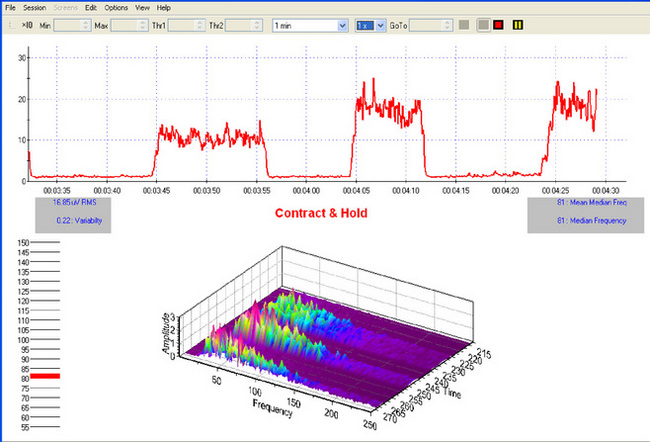Open the Session menu

pos(35,7)
